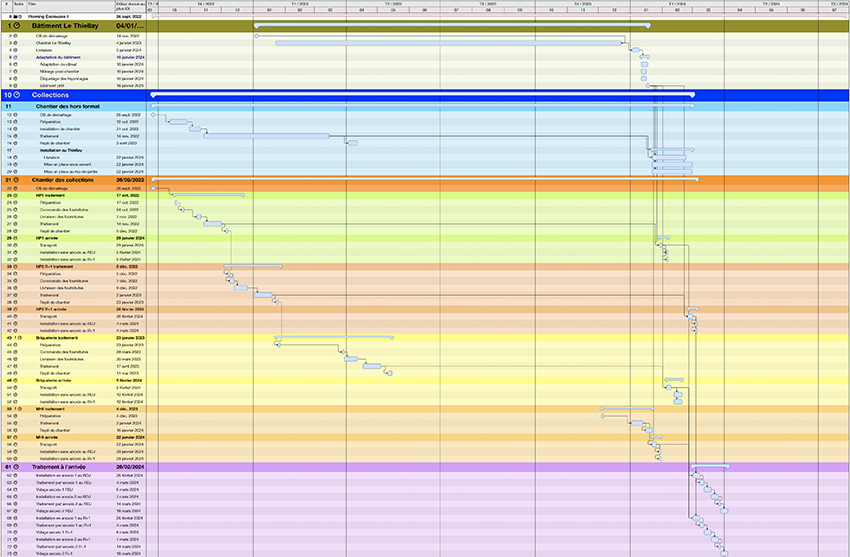Image resolution: width=850 pixels, height=557 pixels.
Task: Click the 5 déc. 2022 date of HP2 R+1 traitement
Action: tap(127, 267)
